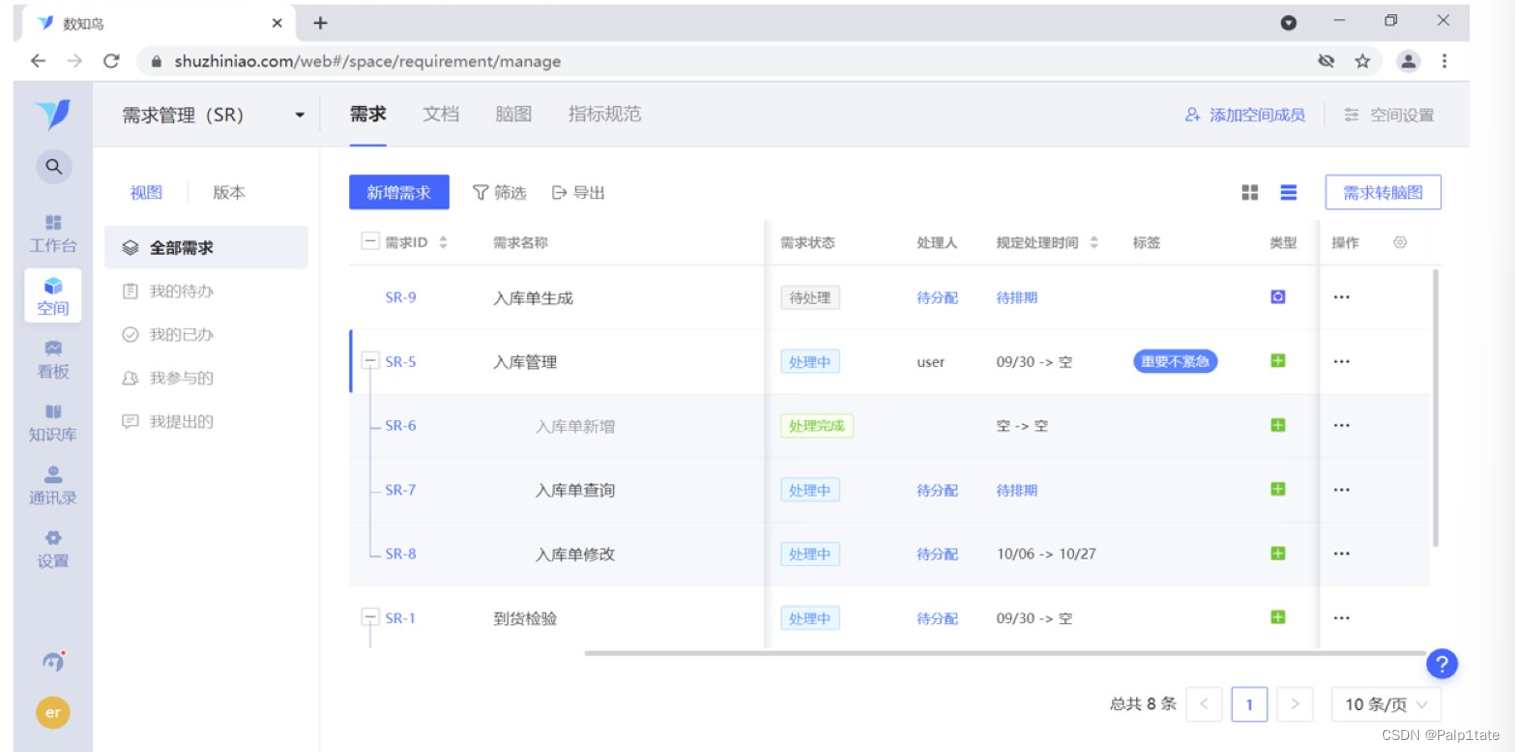This screenshot has height=752, width=1515.
Task: Open the 10 条/页 page size dropdown
Action: pos(1386,704)
